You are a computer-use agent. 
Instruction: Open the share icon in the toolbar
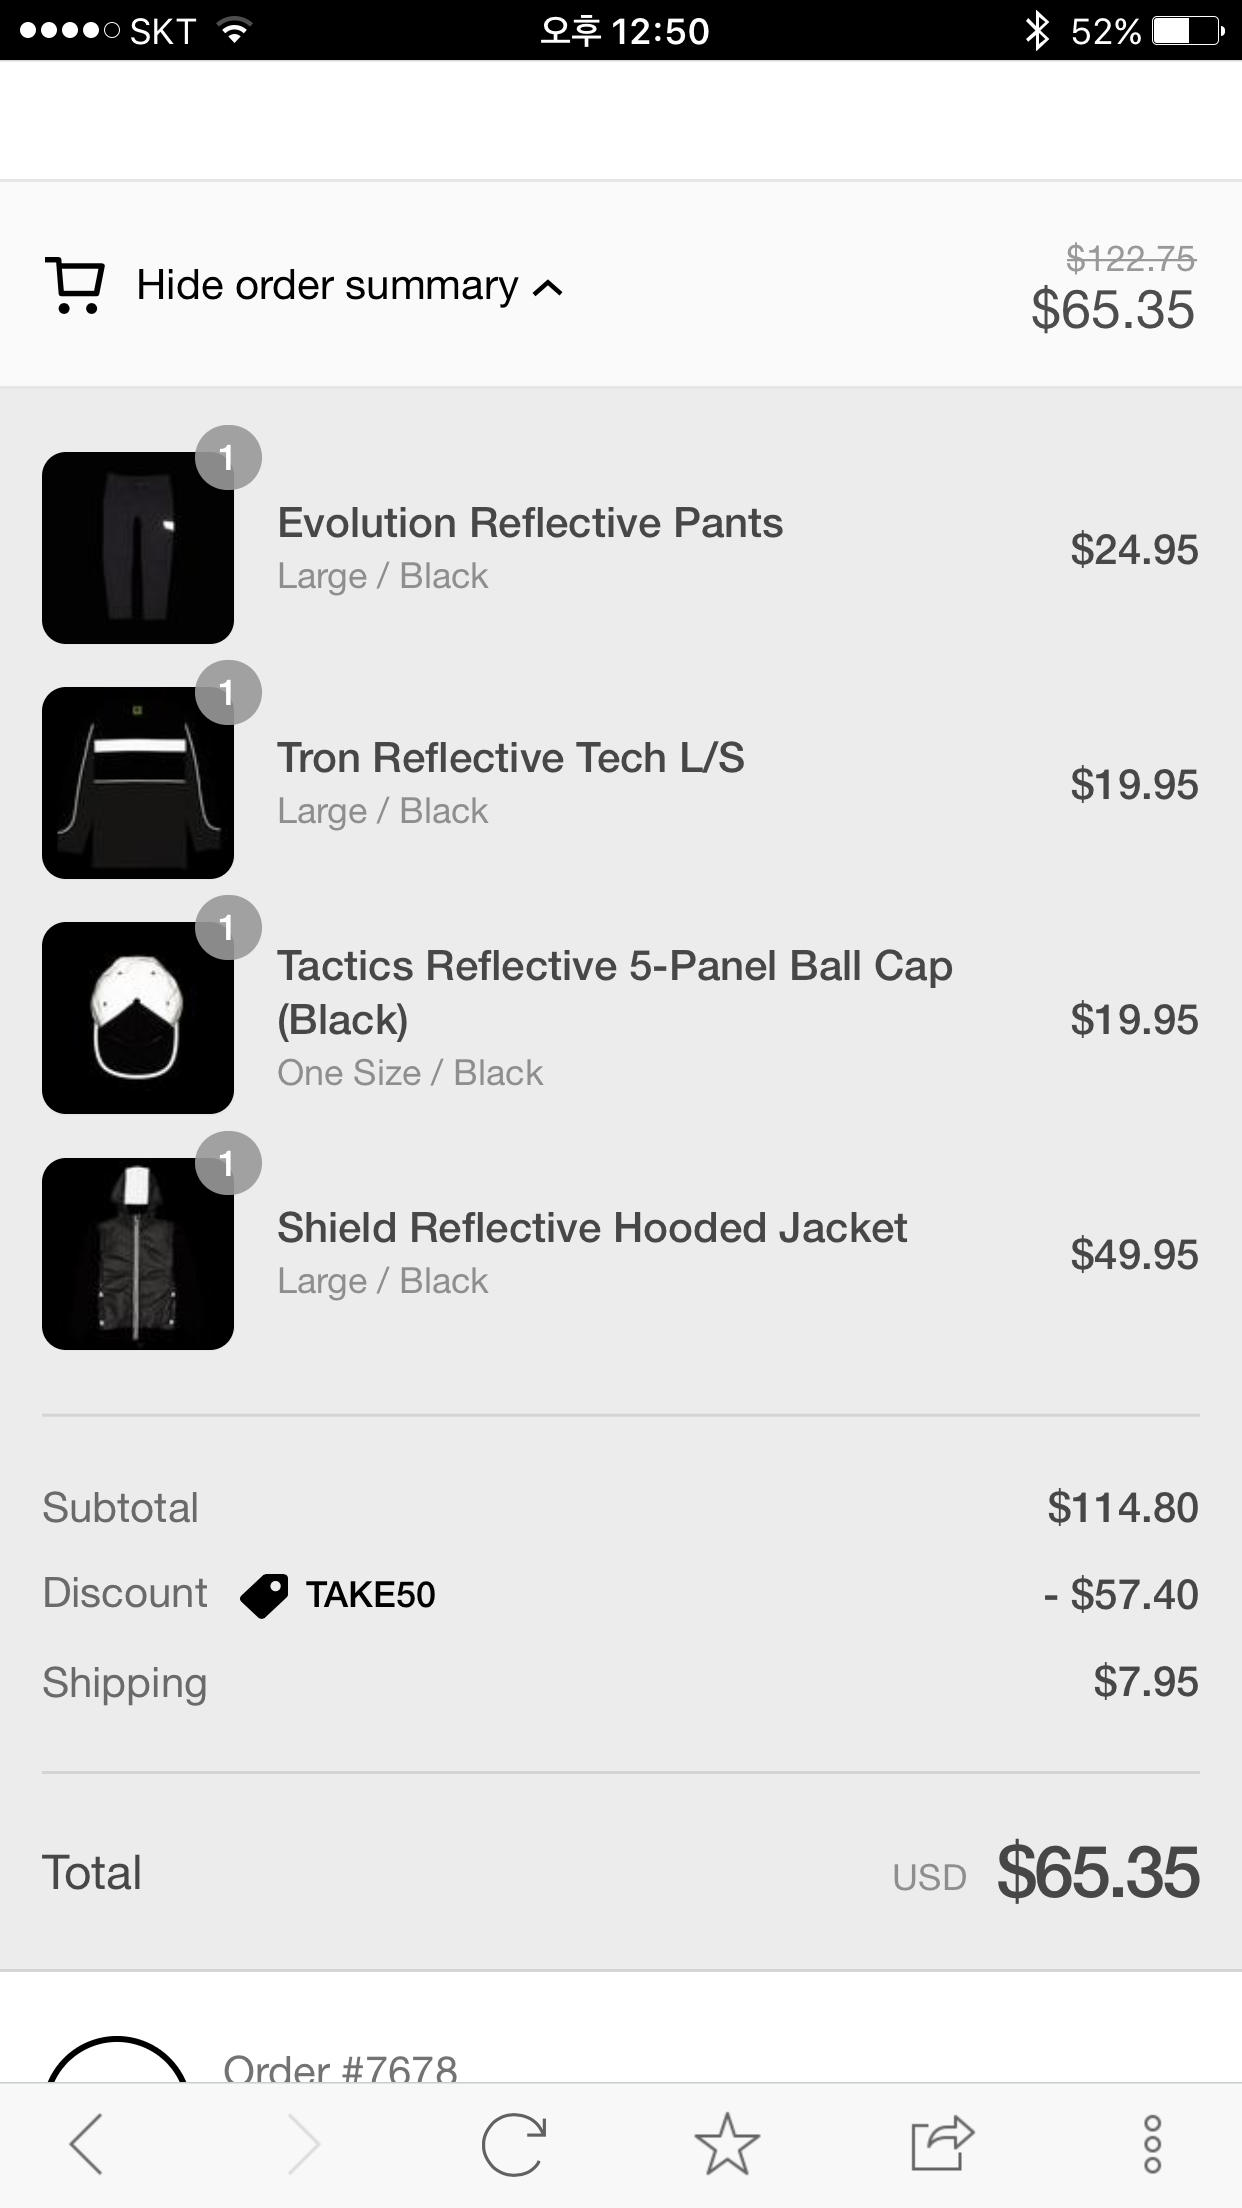(x=941, y=2144)
